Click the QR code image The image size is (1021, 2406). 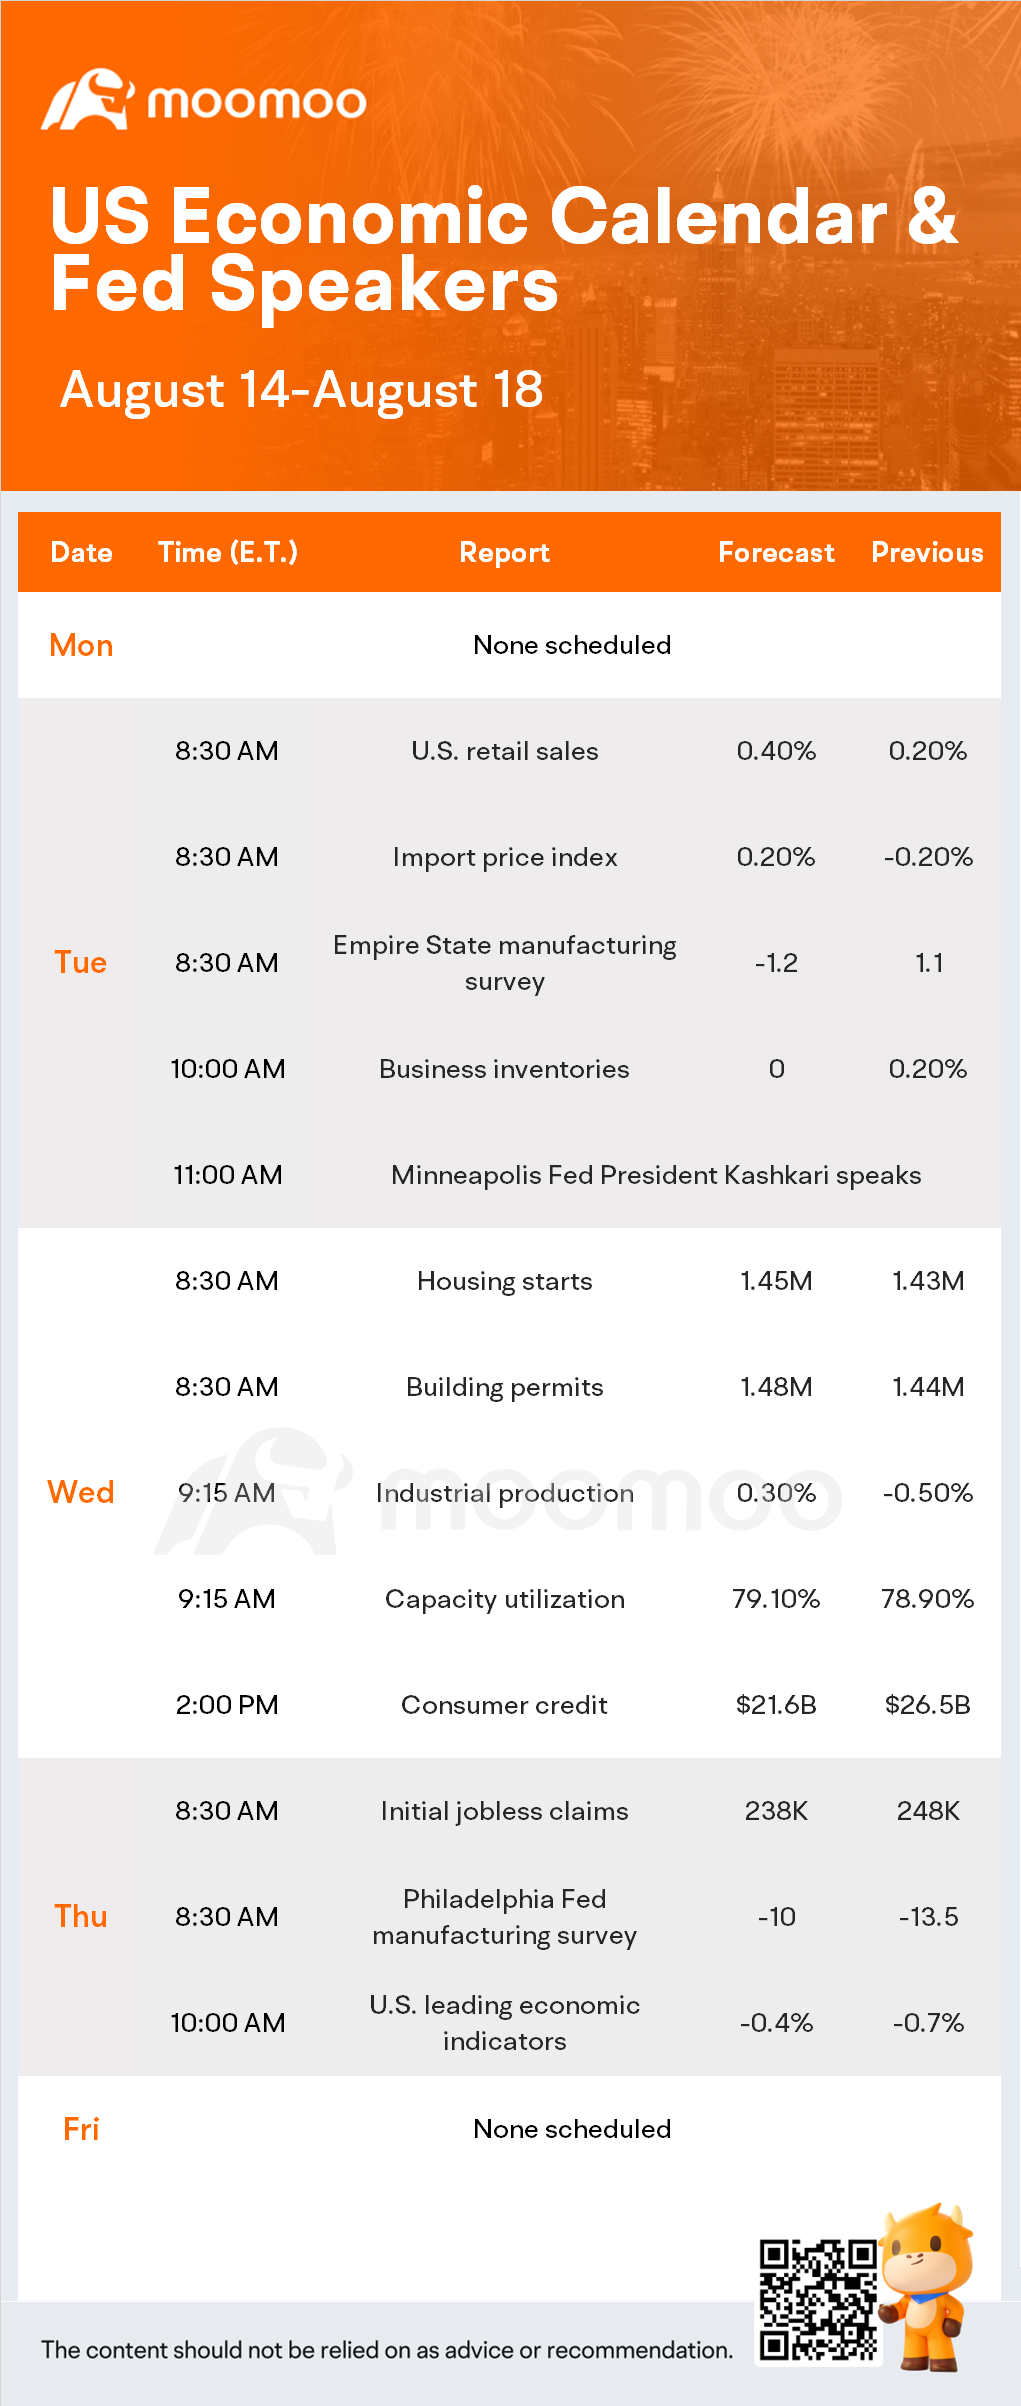[818, 2300]
